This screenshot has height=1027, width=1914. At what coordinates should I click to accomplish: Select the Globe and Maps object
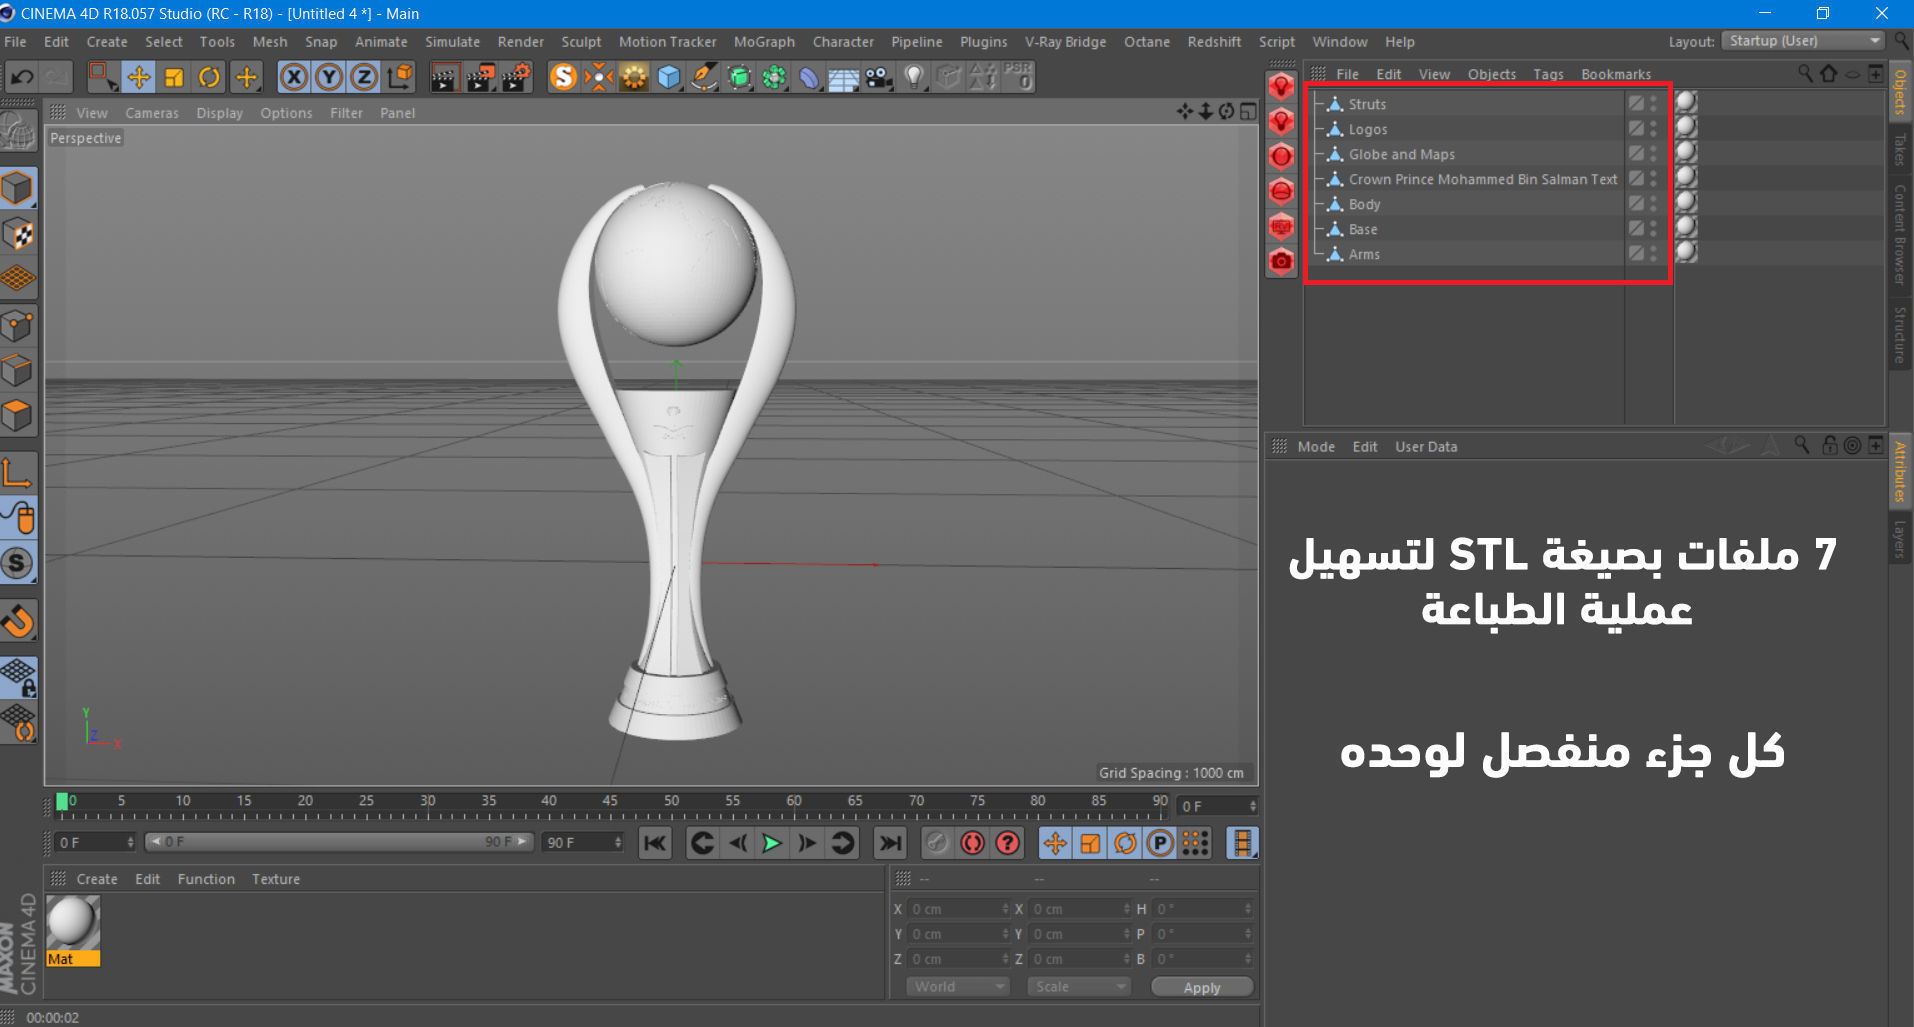tap(1401, 154)
